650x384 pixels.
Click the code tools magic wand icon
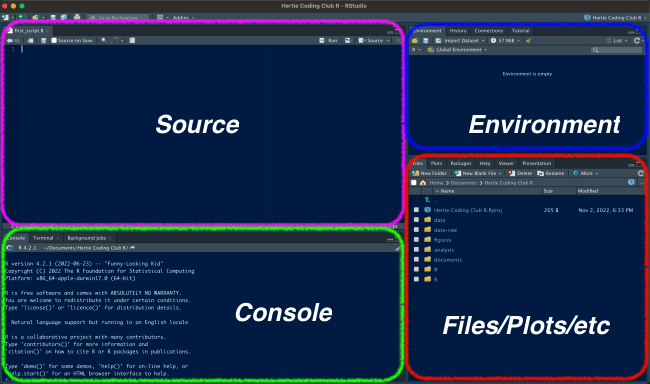(115, 41)
